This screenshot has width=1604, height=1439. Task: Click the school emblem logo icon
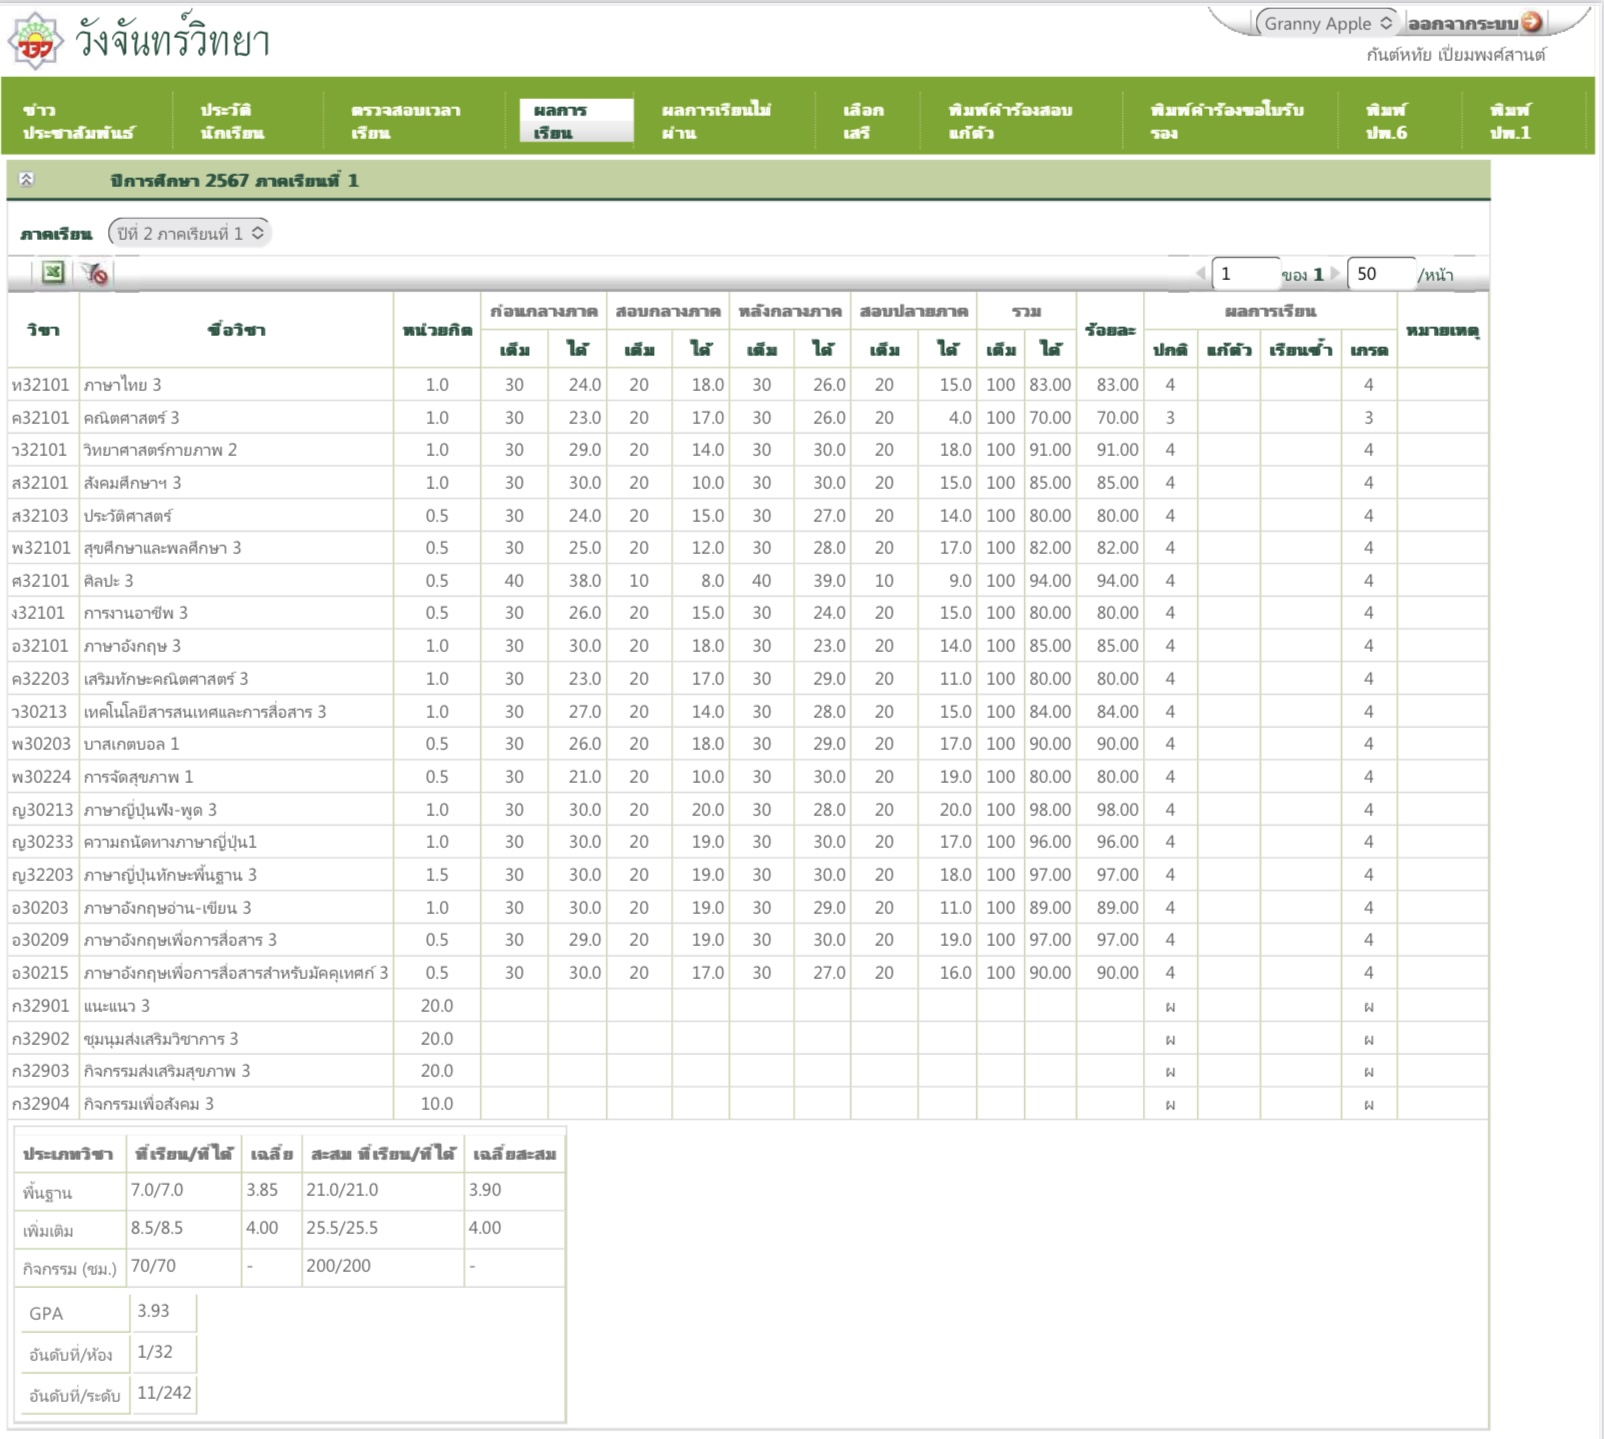coord(36,41)
